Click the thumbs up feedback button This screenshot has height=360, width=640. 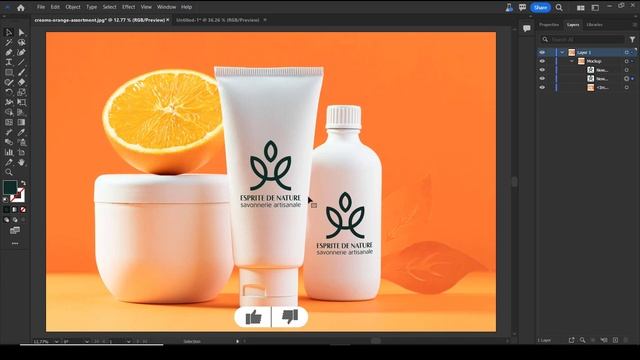[x=253, y=317]
